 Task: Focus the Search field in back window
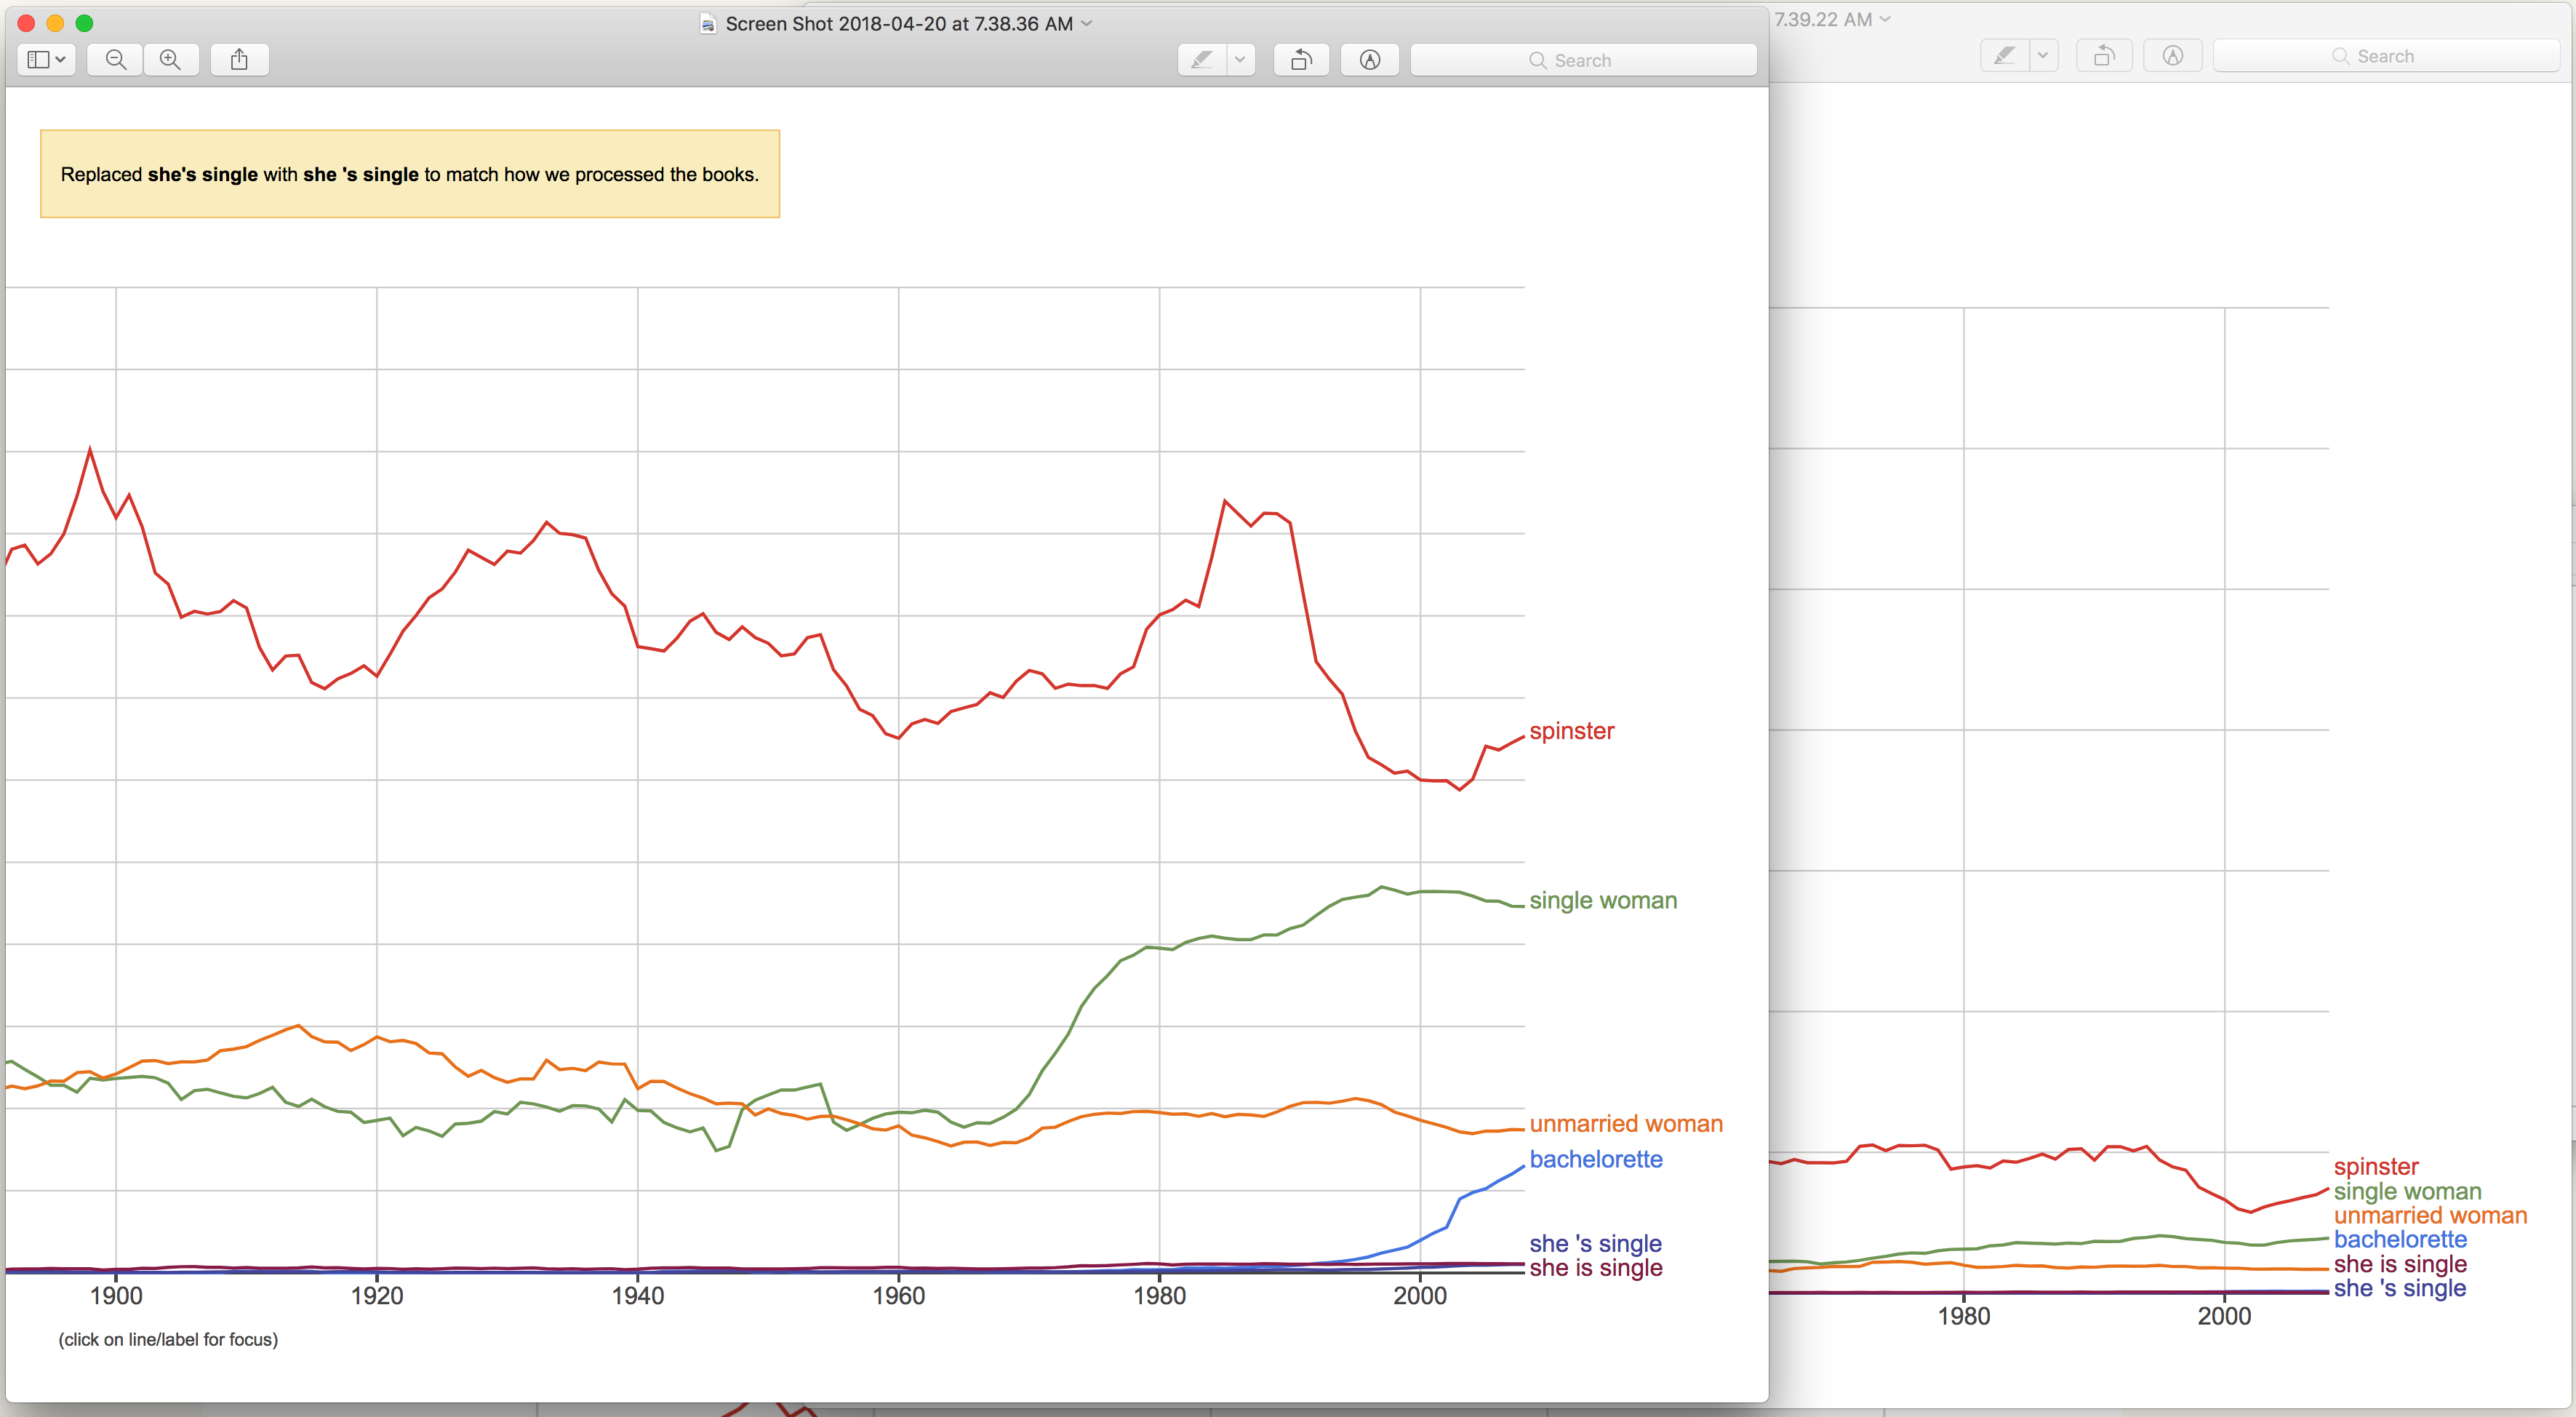pyautogui.click(x=2386, y=56)
